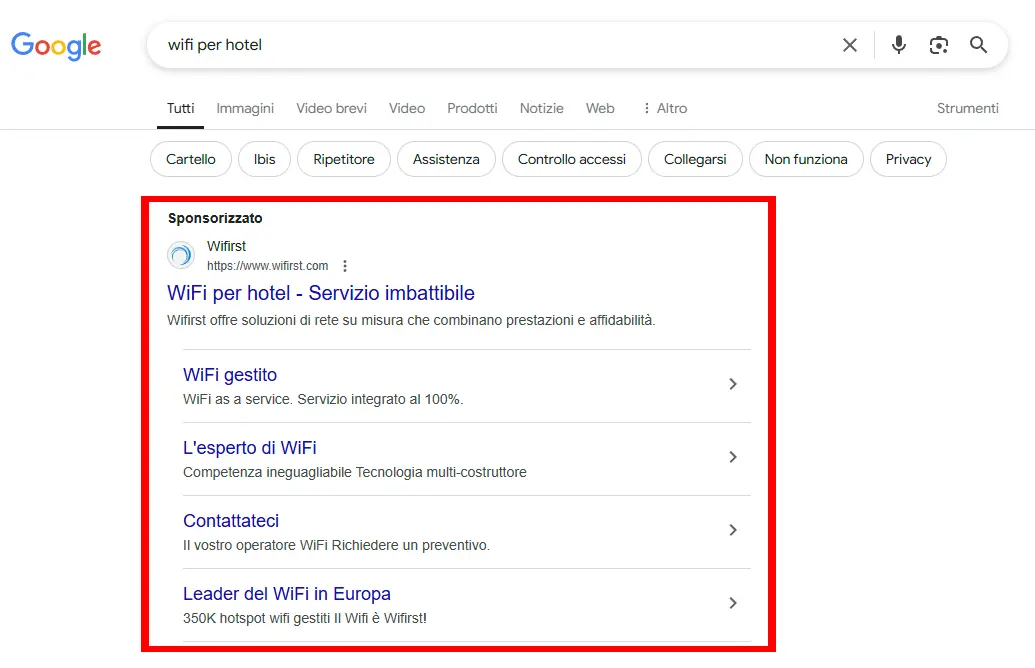Viewport: 1035px width, 668px height.
Task: Click the chevron arrow in Contattateci row
Action: 733,530
